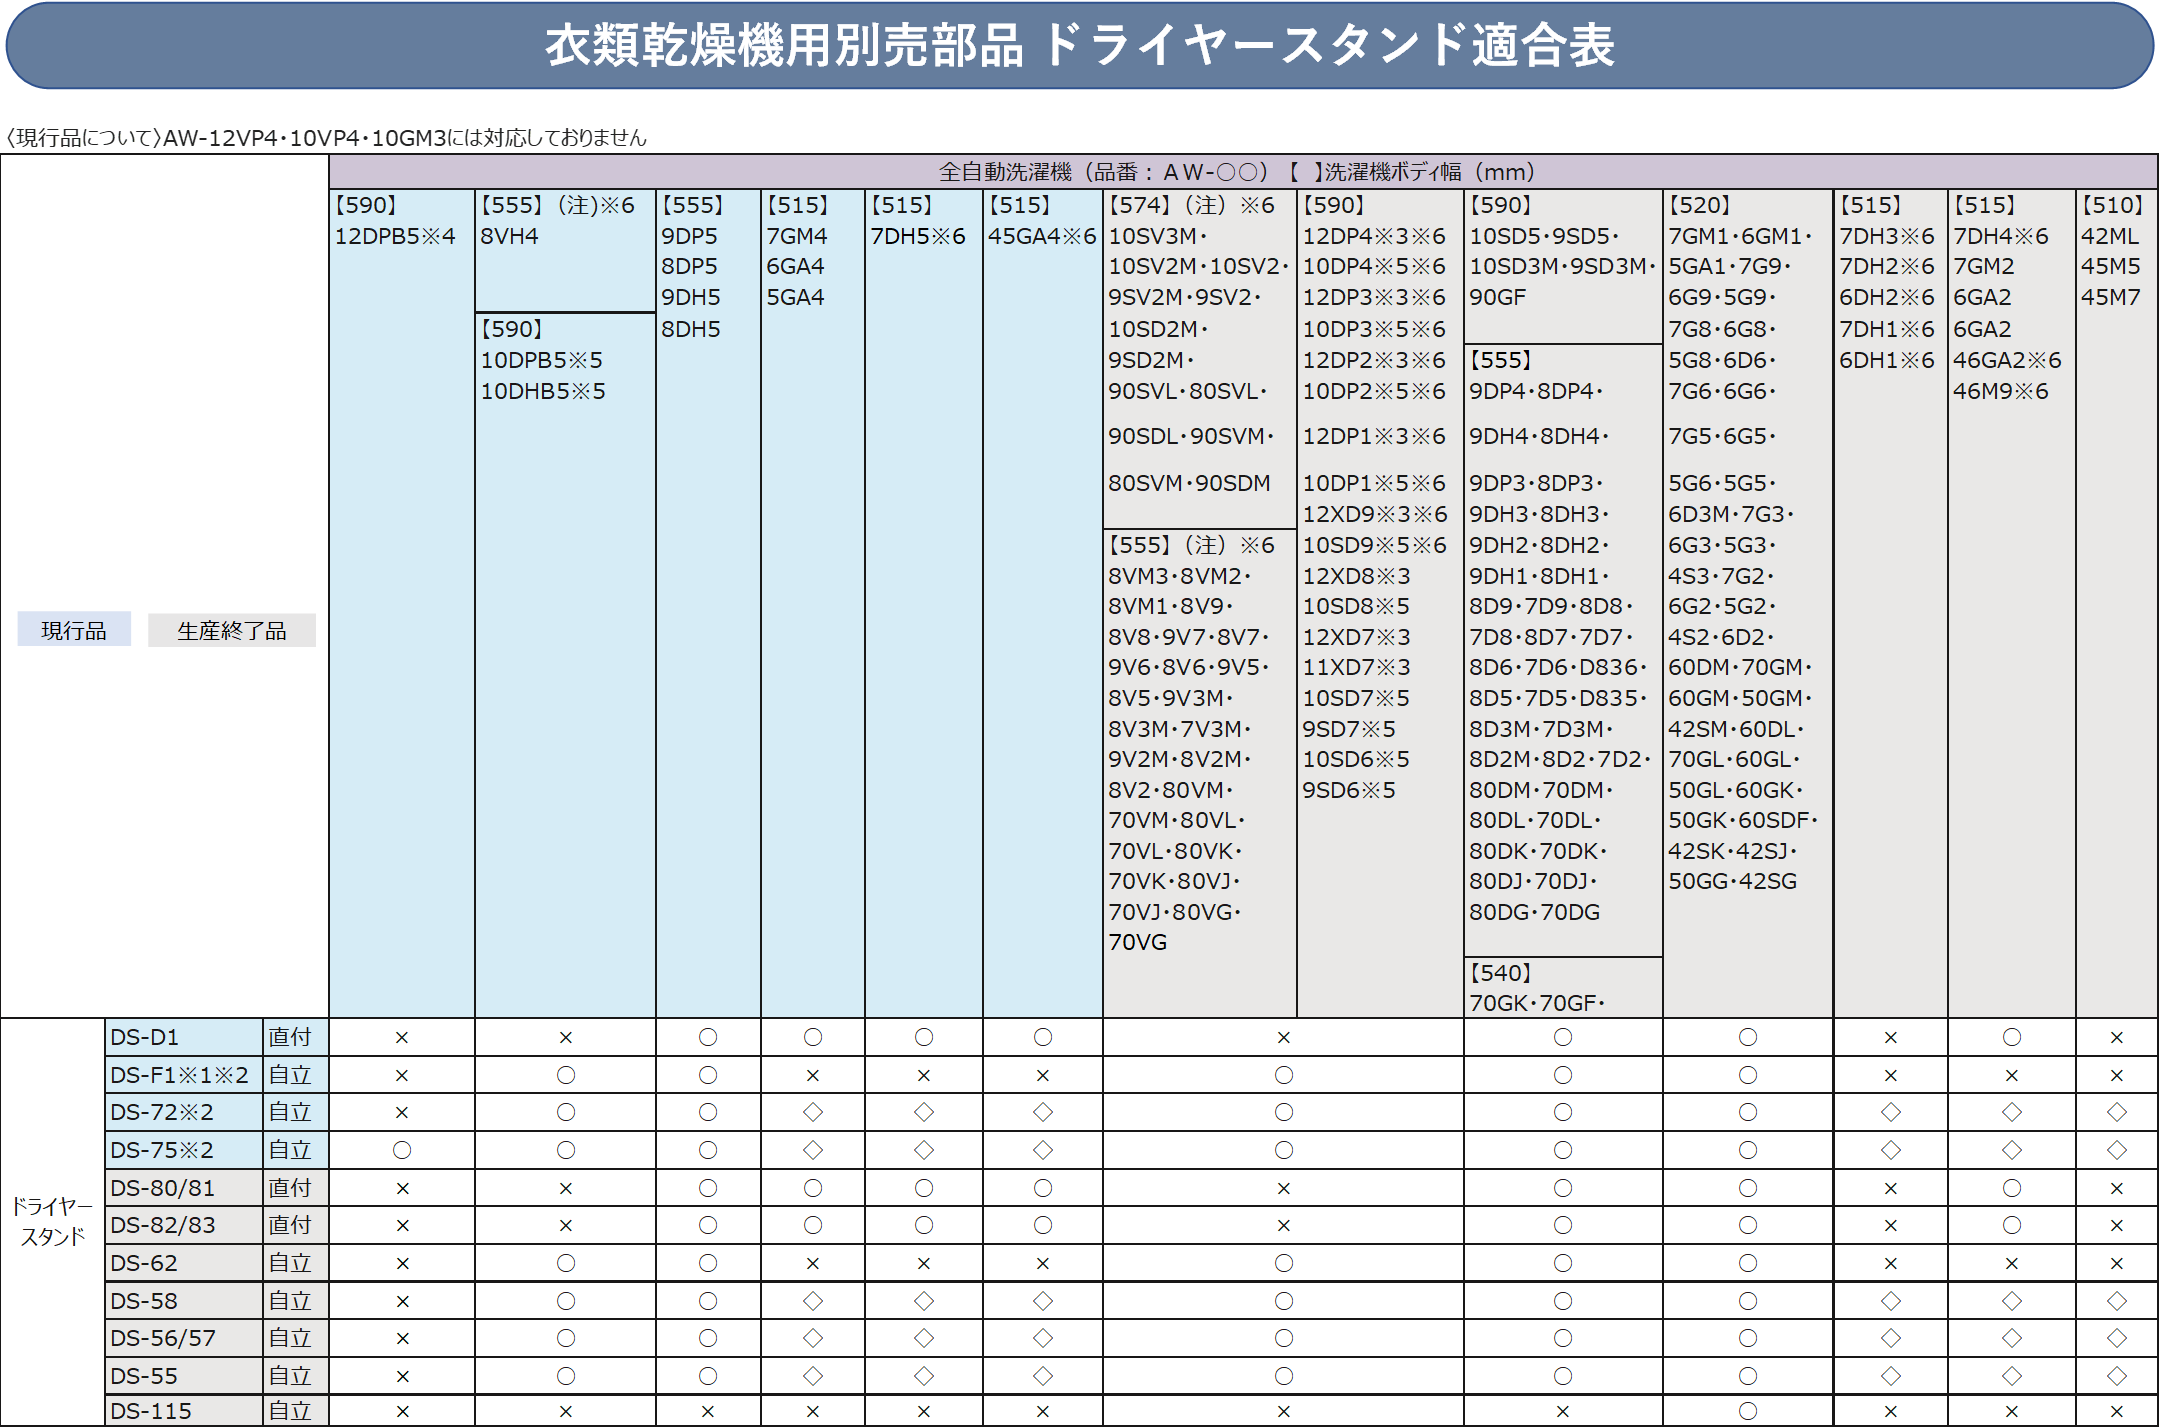Click the 生産終了品 legend label
The image size is (2160, 1428).
pos(231,630)
